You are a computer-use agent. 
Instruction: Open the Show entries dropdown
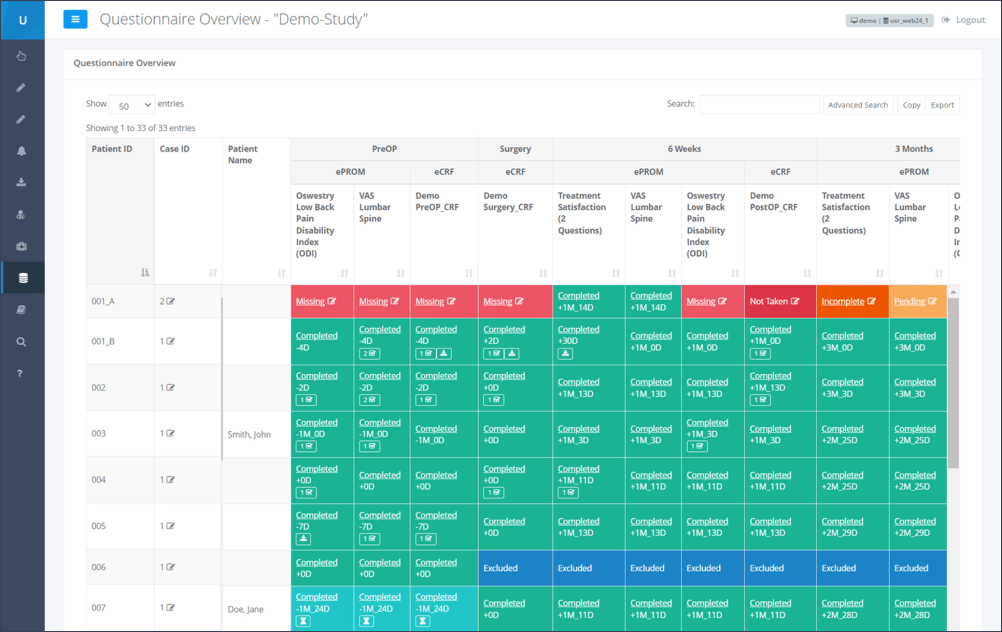pyautogui.click(x=131, y=105)
